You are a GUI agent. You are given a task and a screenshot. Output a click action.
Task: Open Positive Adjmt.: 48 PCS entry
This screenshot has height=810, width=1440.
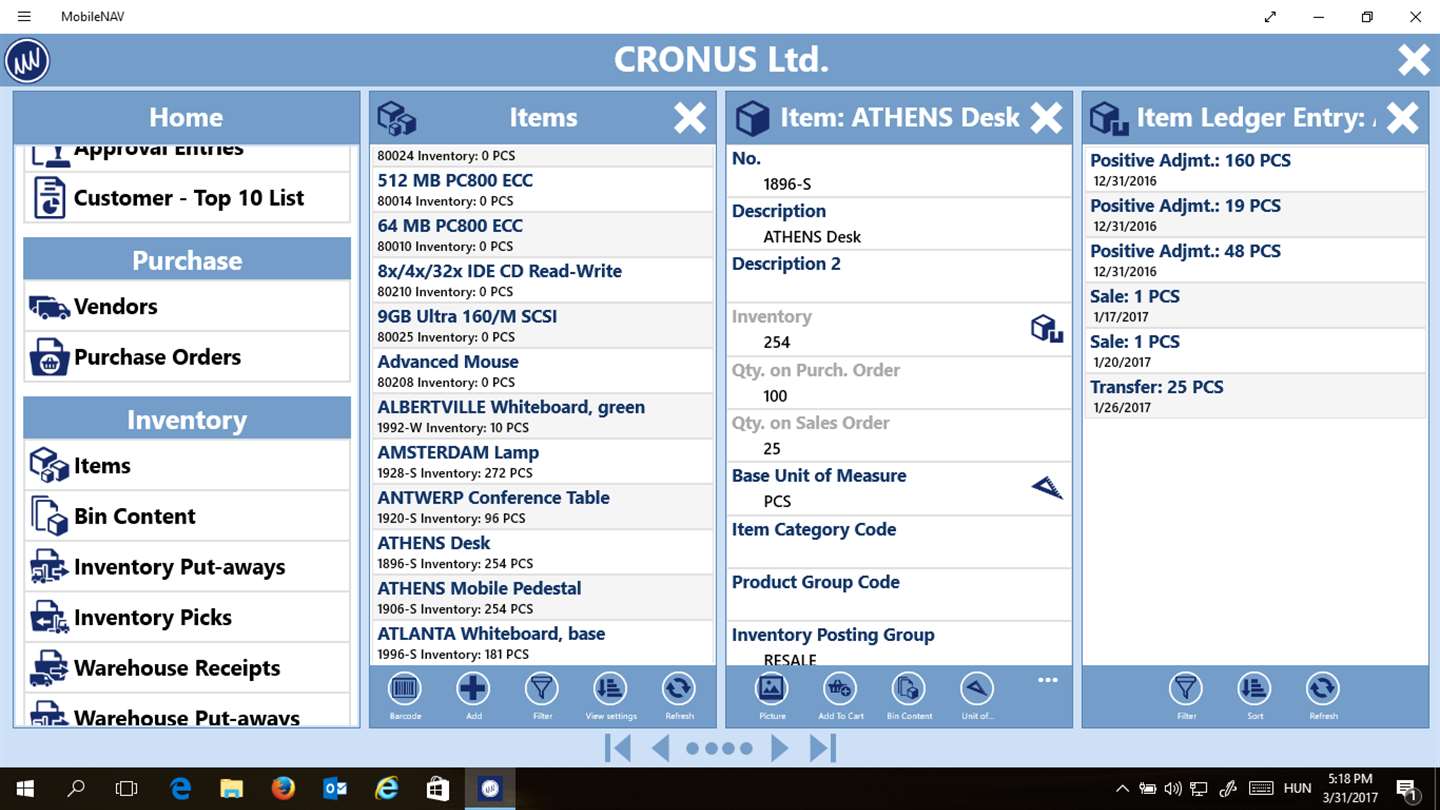1255,260
